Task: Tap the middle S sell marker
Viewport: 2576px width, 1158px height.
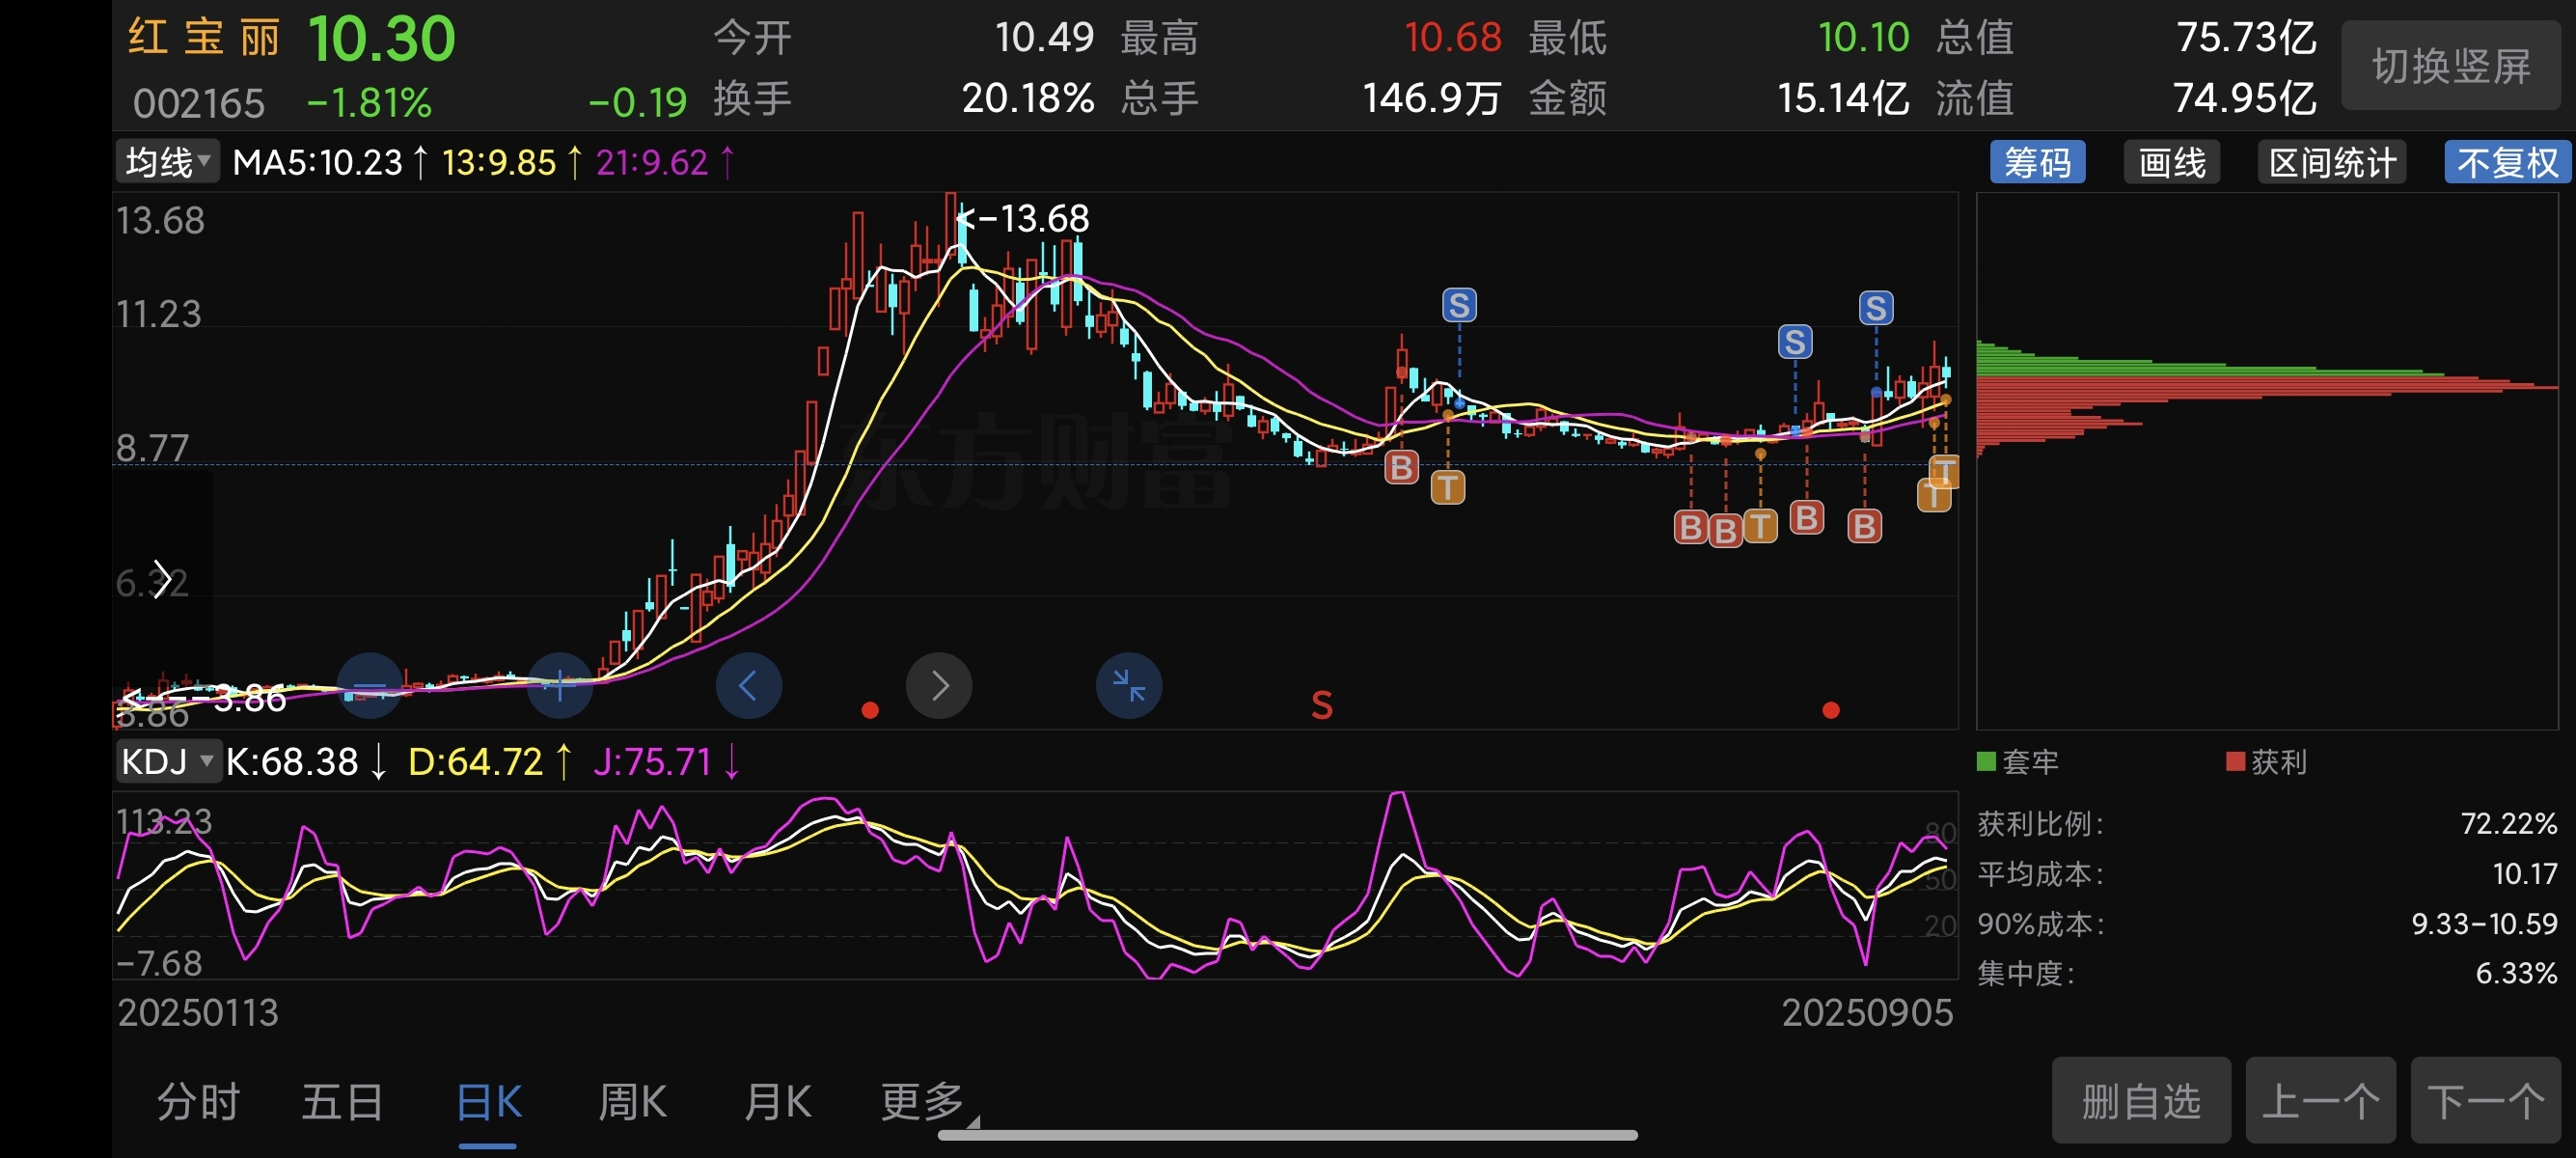Action: [1795, 342]
